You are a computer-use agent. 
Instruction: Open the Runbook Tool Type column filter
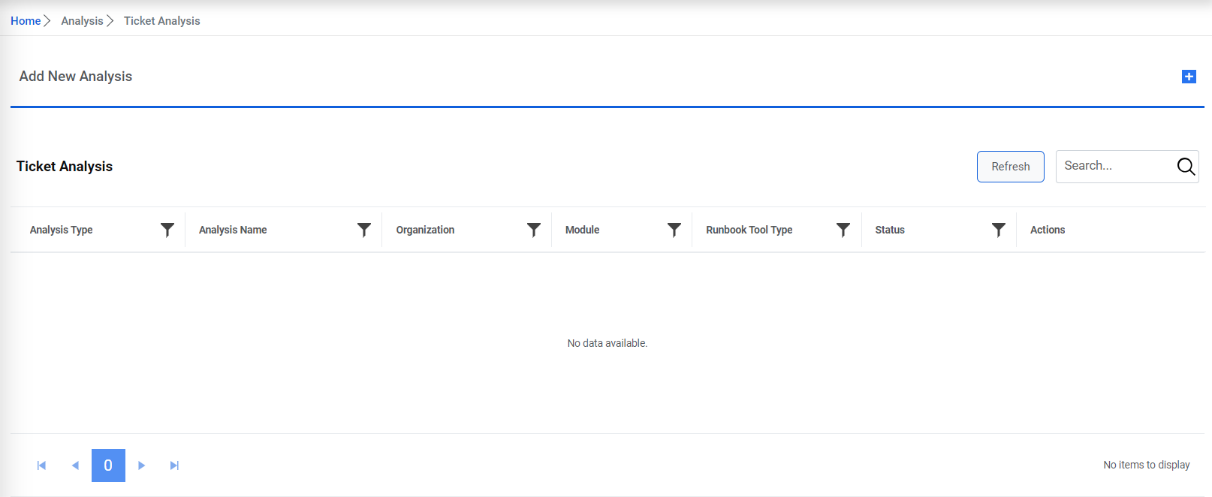tap(843, 230)
